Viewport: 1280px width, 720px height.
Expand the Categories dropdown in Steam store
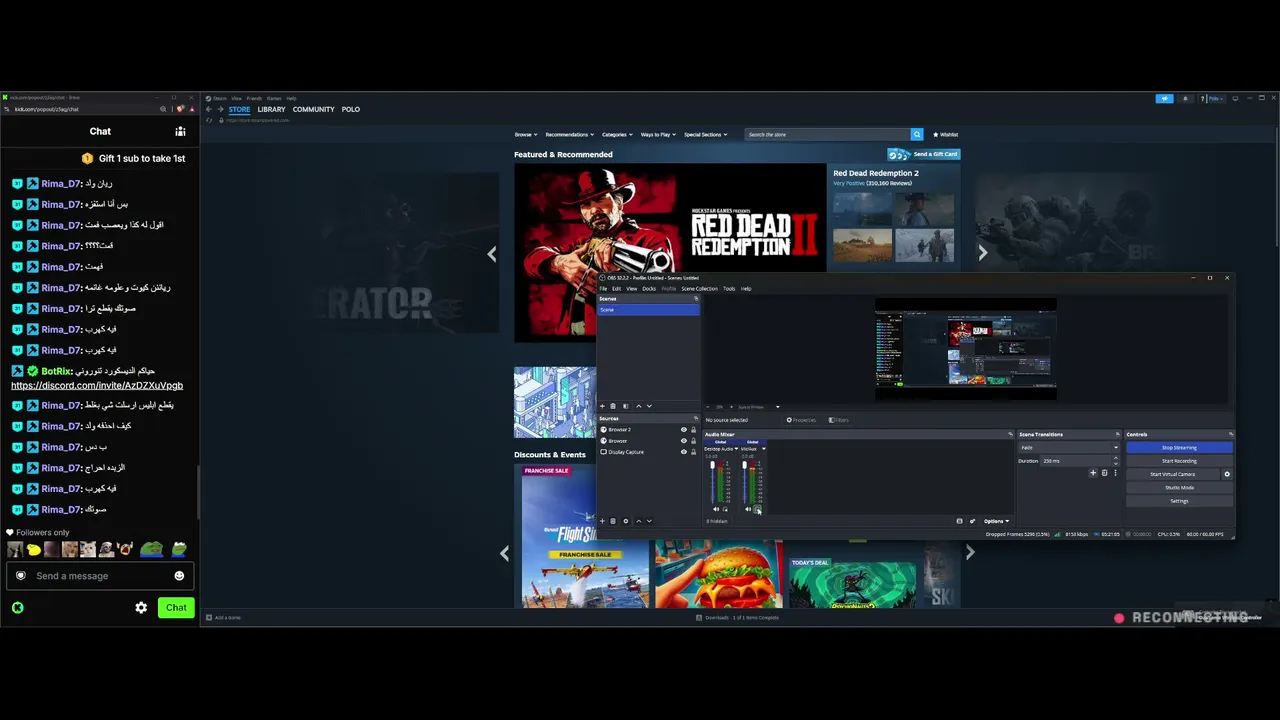617,134
